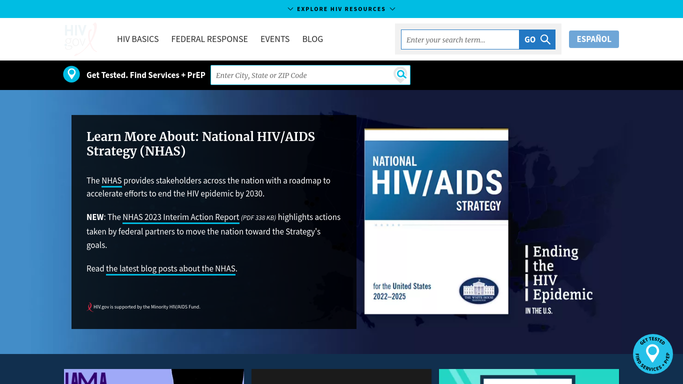Open the floating Get Tested round badge

coord(653,354)
